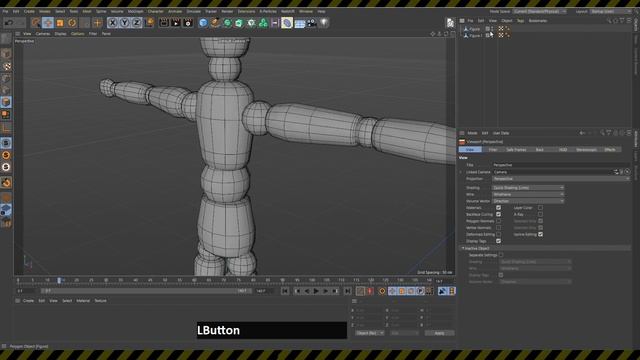
Task: Open the green Subdivision Surface generator icon
Action: tap(227, 23)
